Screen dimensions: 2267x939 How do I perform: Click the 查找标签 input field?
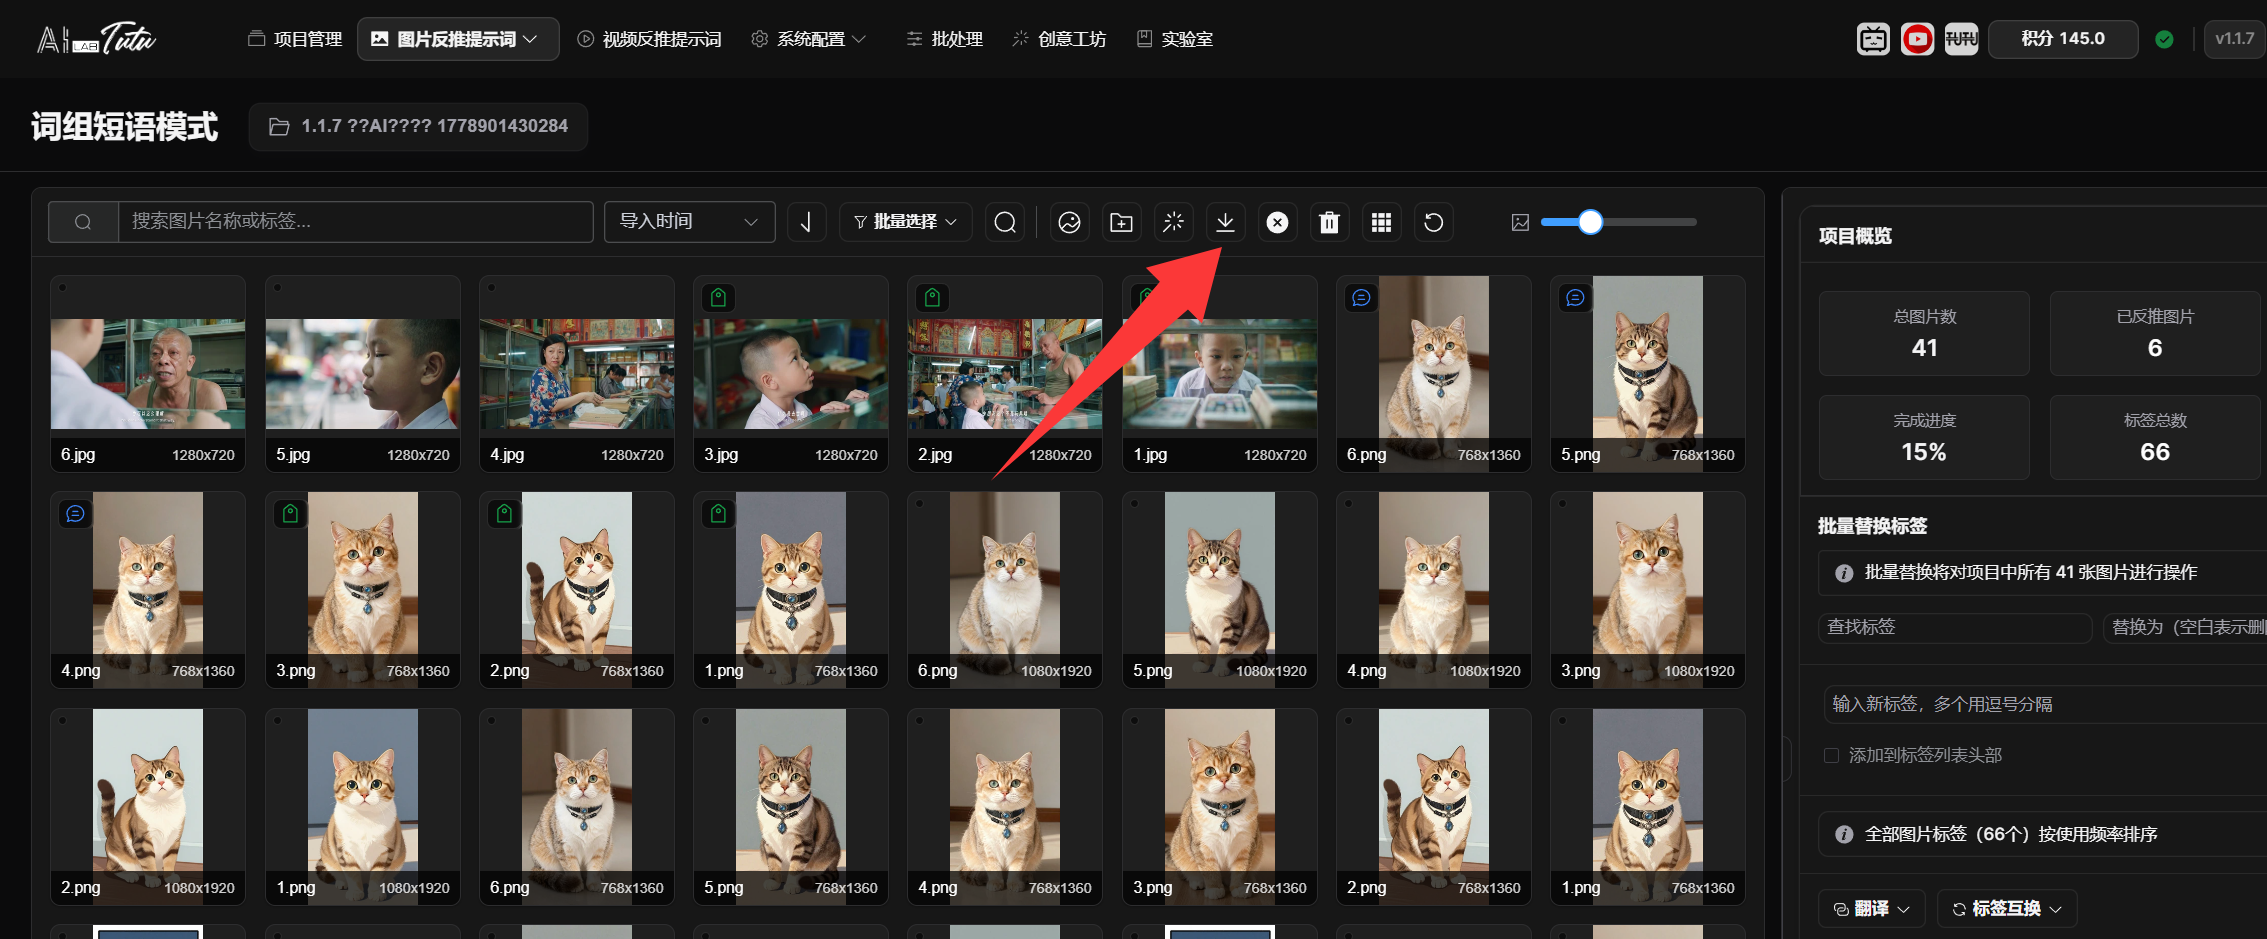[1954, 627]
